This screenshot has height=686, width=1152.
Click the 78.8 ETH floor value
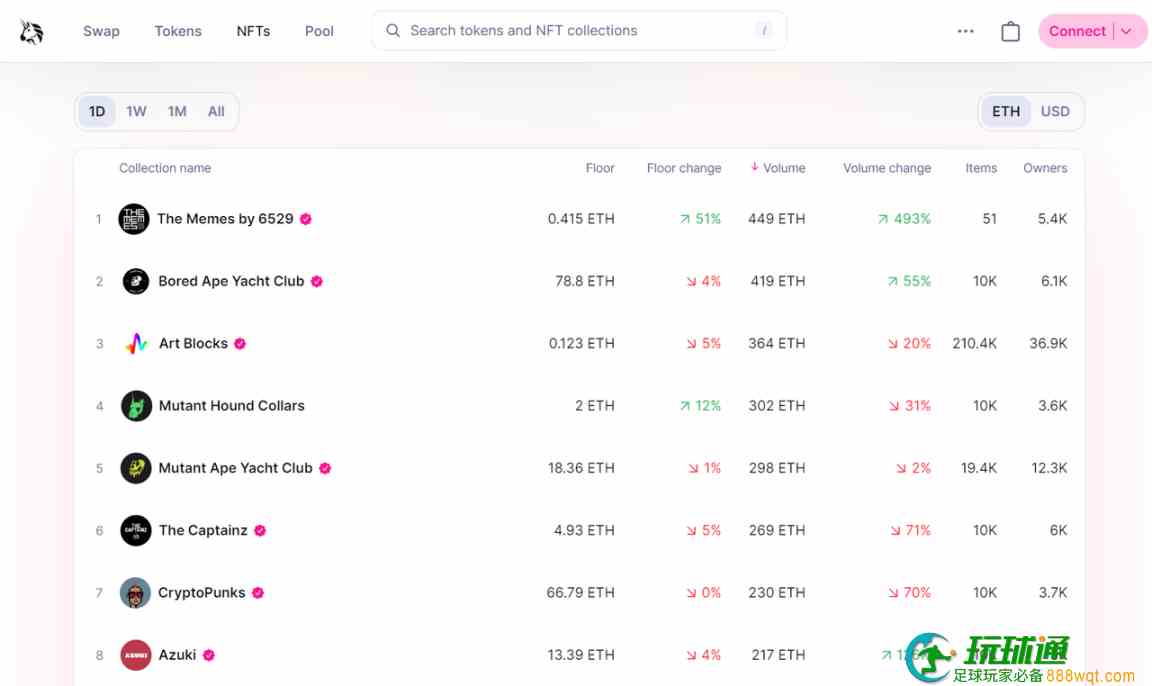[585, 281]
